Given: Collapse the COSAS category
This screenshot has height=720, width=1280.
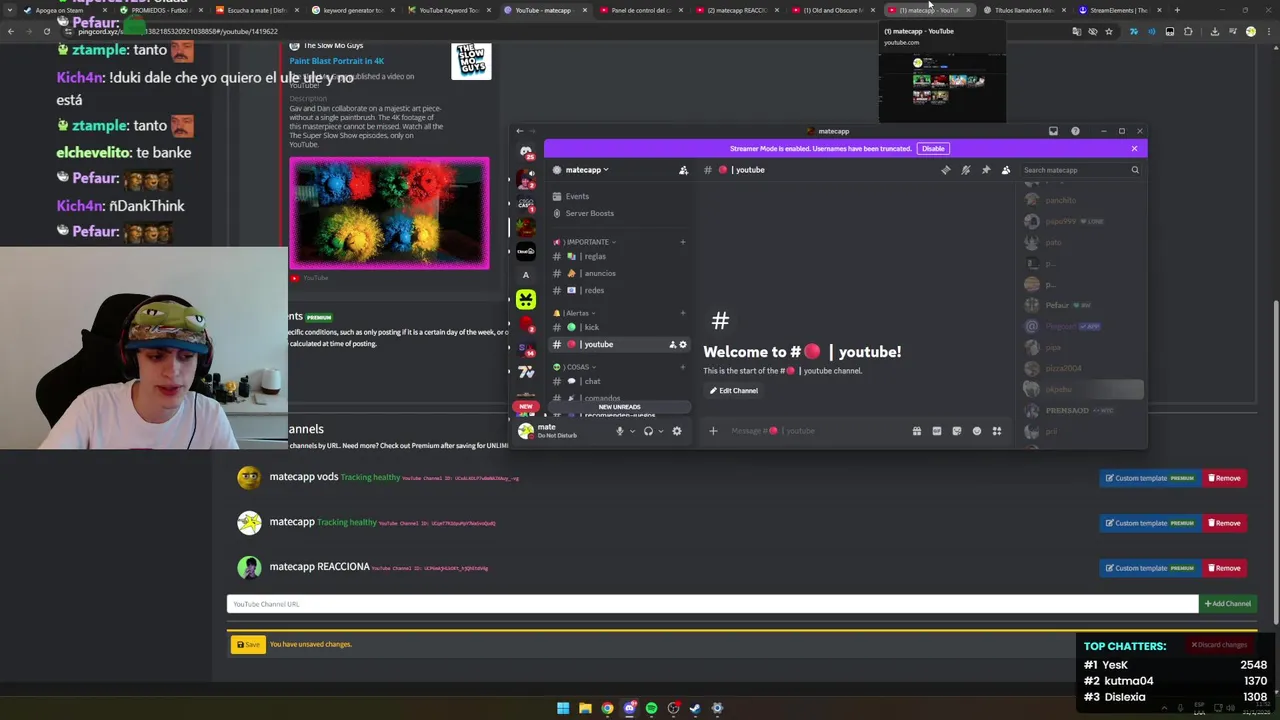Looking at the screenshot, I should click(578, 367).
